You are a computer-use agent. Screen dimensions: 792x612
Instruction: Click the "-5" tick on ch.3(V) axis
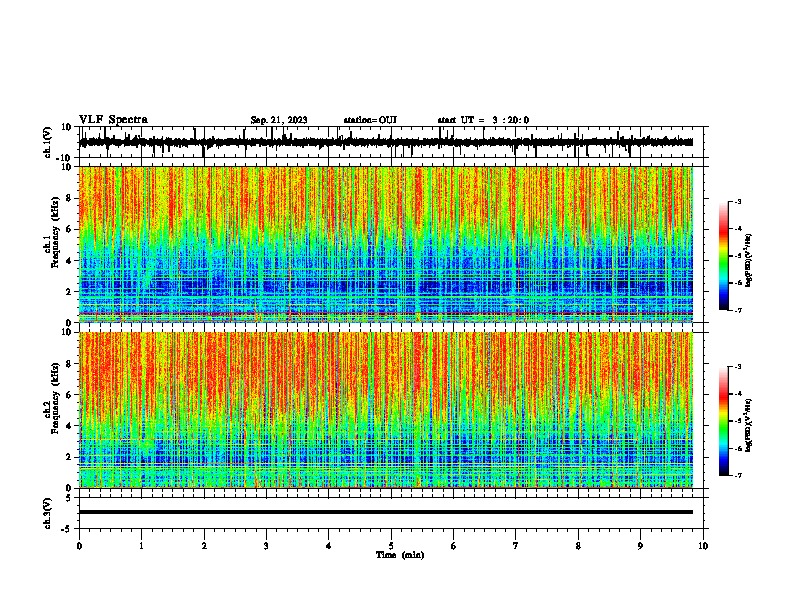pyautogui.click(x=68, y=529)
